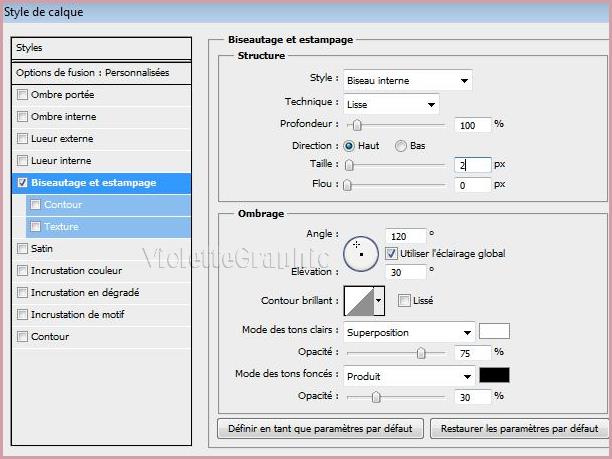Click the white highlight color swatch
The width and height of the screenshot is (612, 459).
point(494,332)
